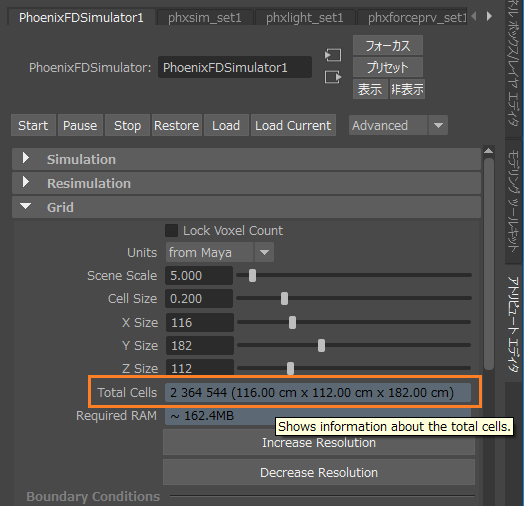Click the Stop button

(127, 126)
